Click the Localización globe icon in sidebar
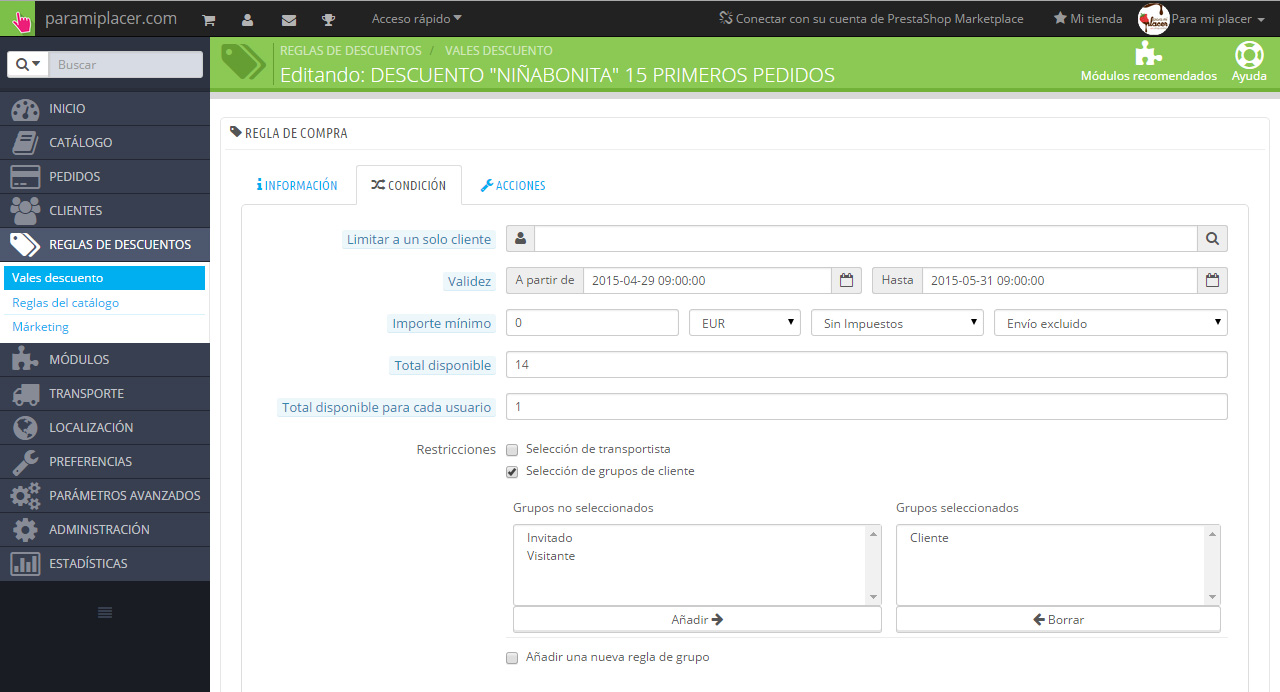The image size is (1280, 692). pos(25,428)
